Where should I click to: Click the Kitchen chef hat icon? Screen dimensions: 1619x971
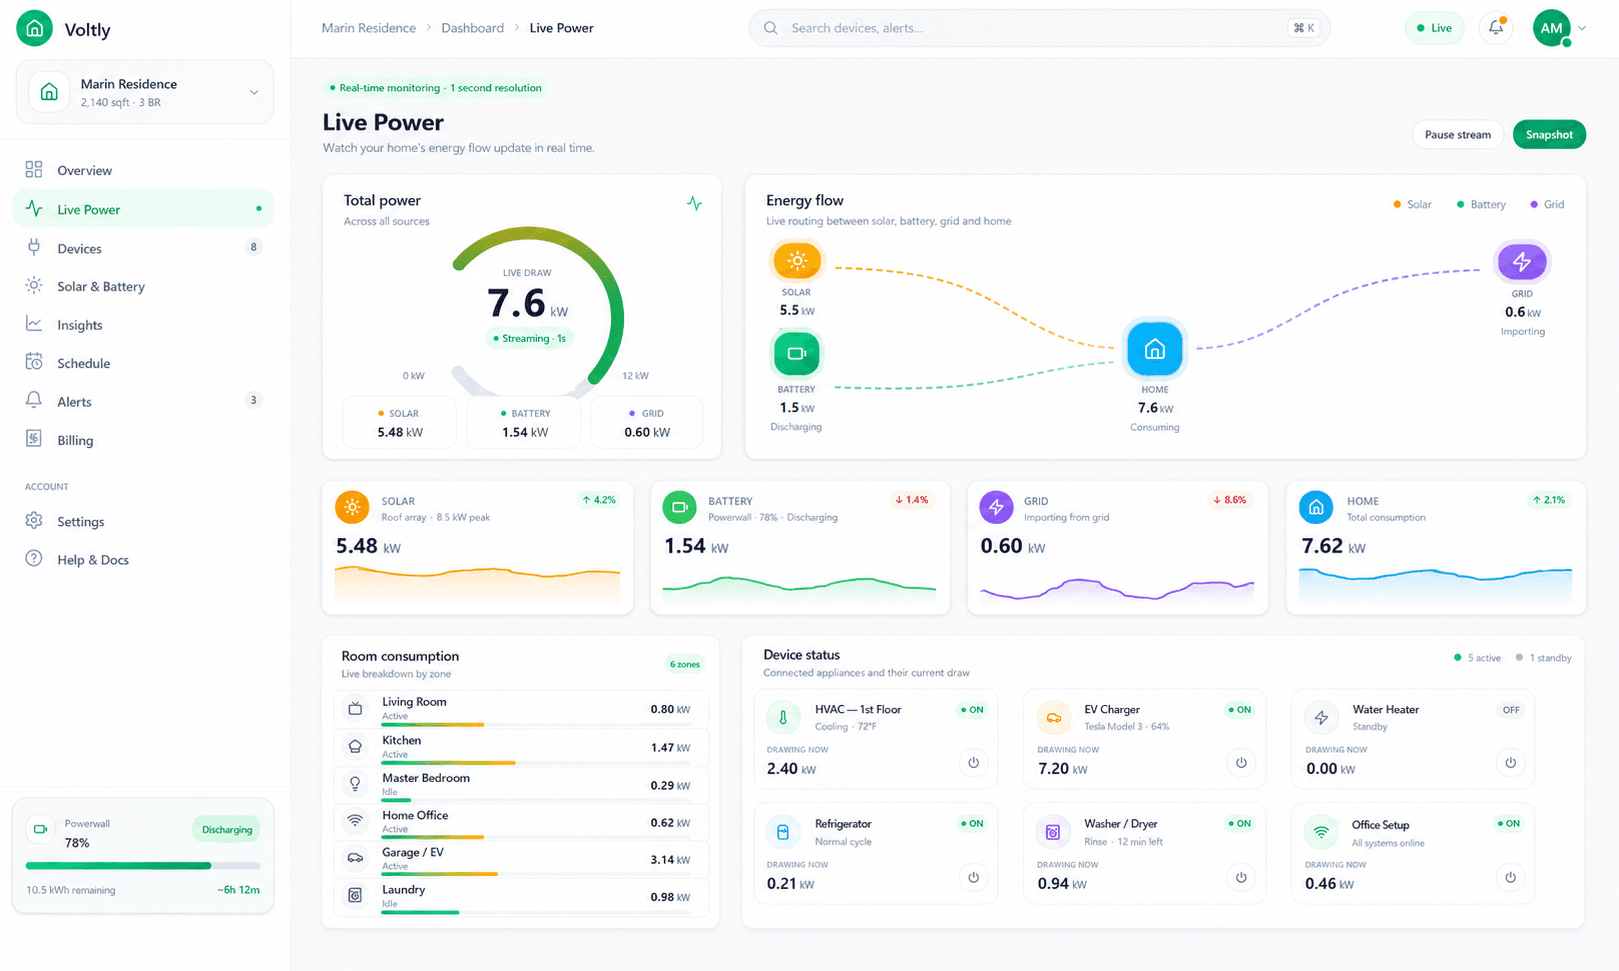click(x=355, y=747)
